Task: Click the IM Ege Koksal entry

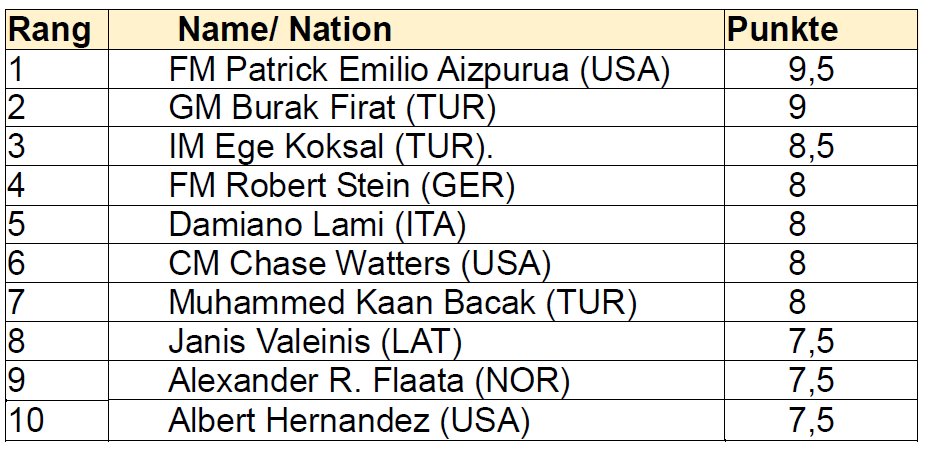Action: 333,147
